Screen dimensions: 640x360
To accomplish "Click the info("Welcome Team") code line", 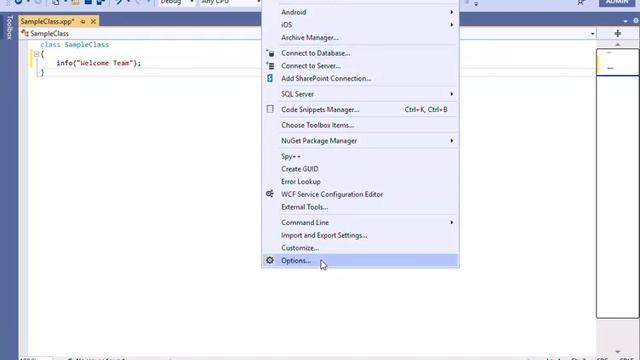I will (x=98, y=63).
